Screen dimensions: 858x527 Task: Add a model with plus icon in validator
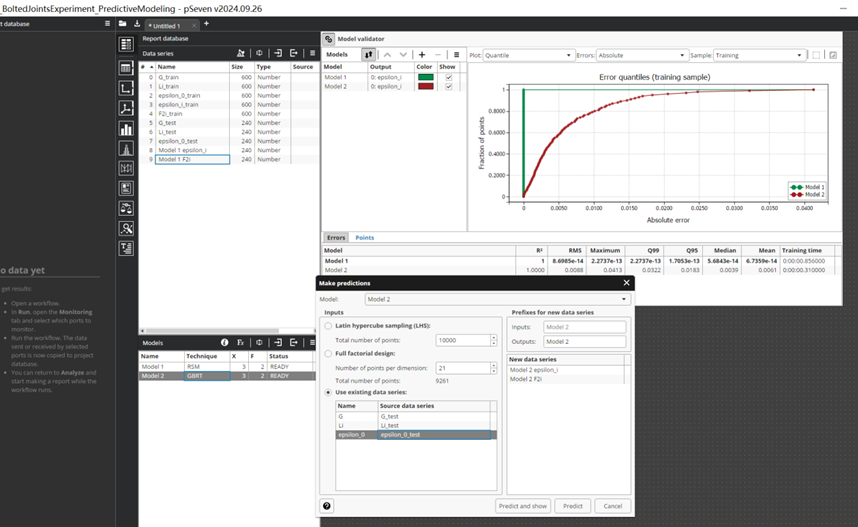(422, 55)
